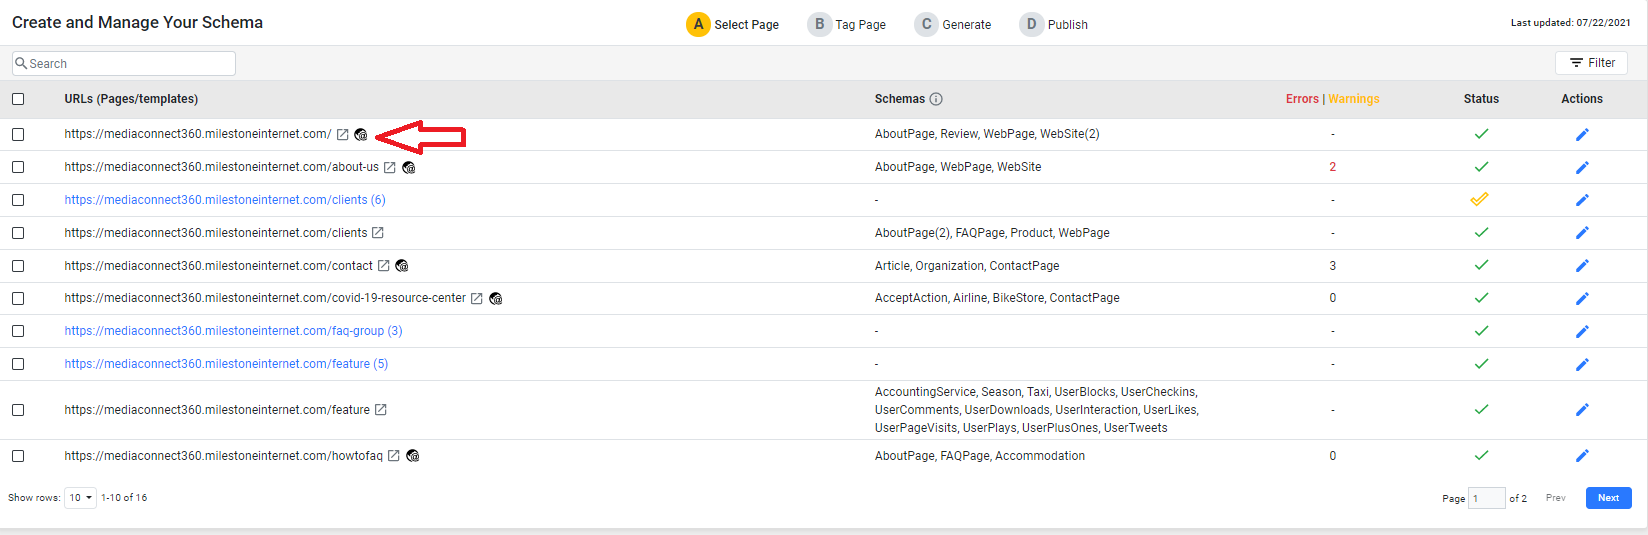Expand the clients (6) group link
Image resolution: width=1648 pixels, height=535 pixels.
225,200
